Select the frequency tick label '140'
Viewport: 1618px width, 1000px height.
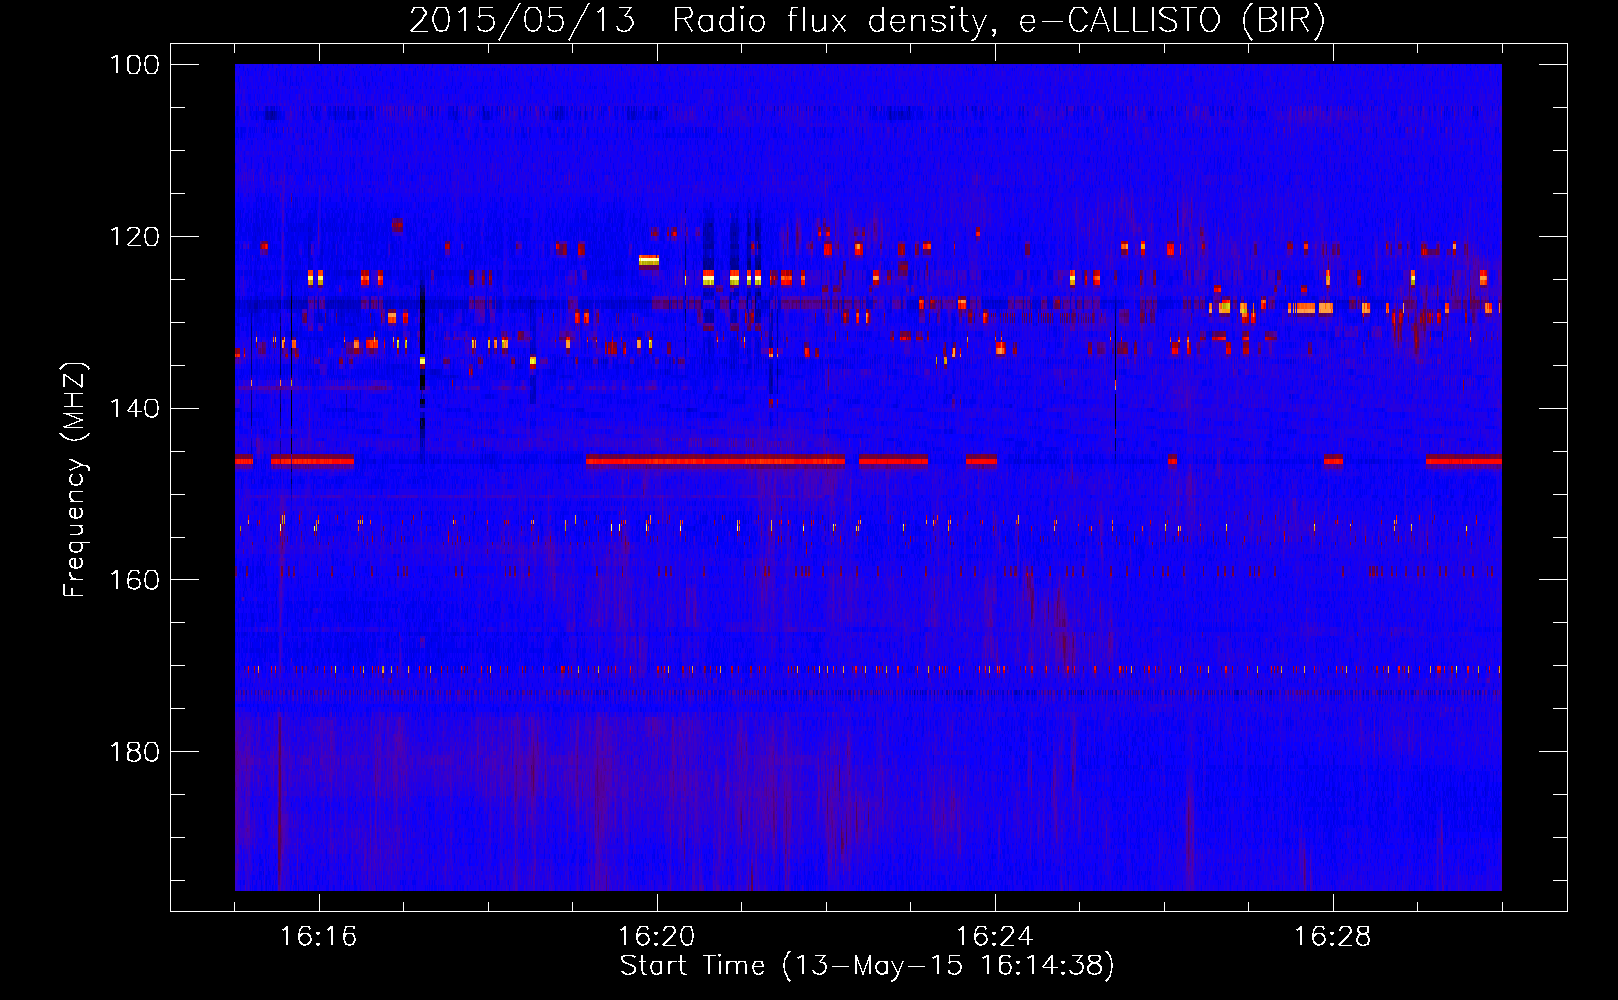coord(135,409)
